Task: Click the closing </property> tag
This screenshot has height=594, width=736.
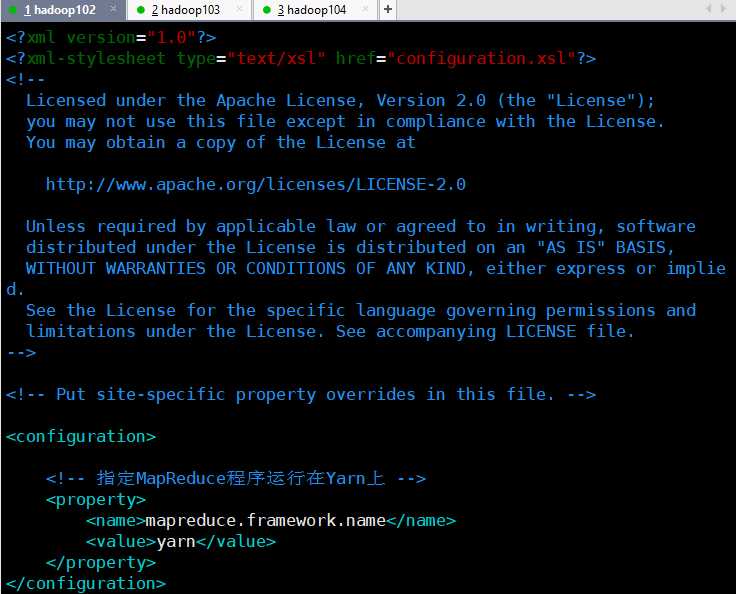Action: point(101,563)
